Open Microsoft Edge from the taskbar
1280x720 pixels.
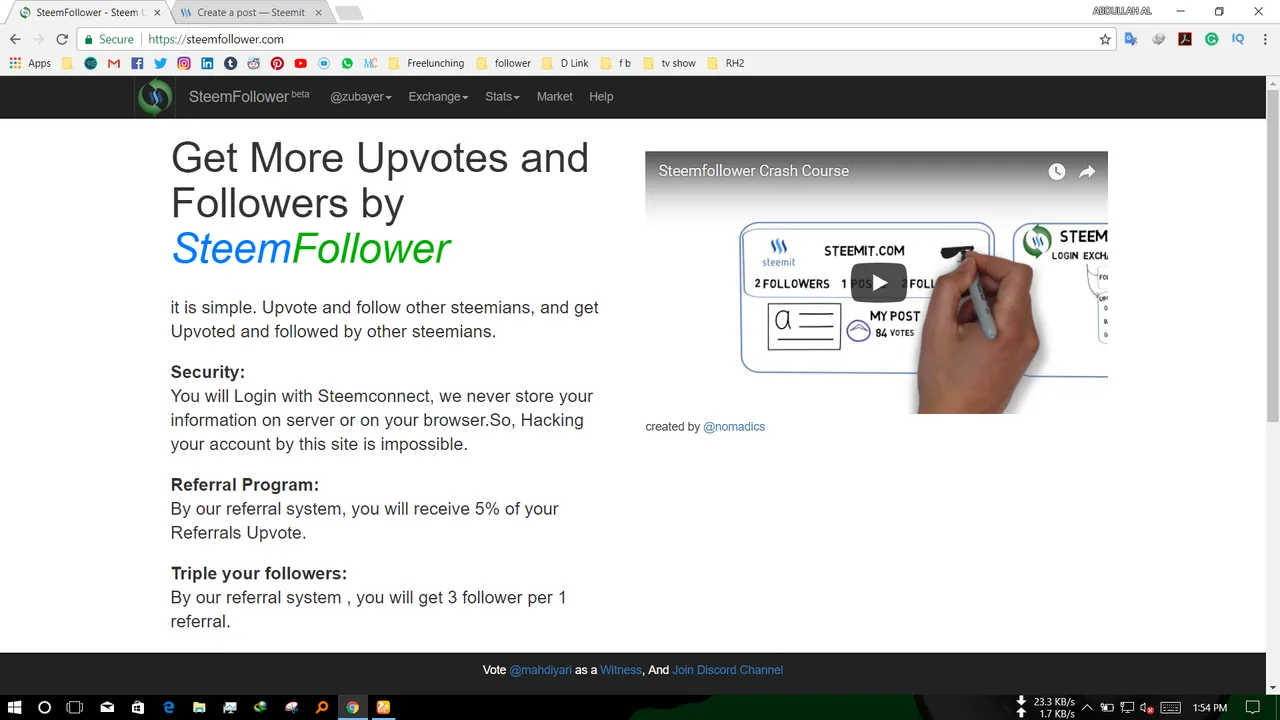(168, 707)
